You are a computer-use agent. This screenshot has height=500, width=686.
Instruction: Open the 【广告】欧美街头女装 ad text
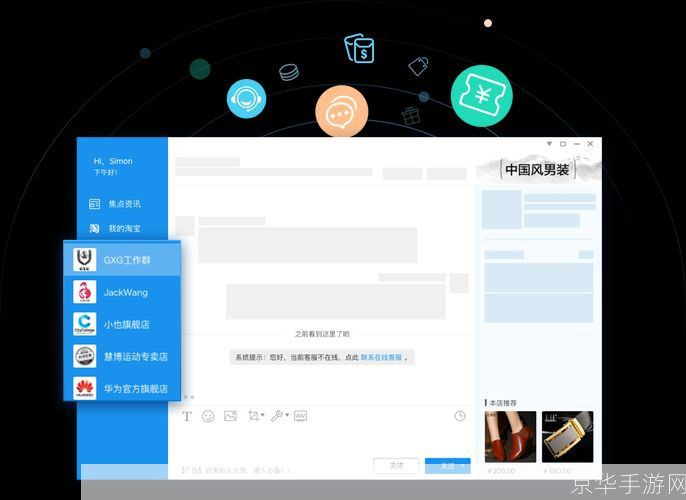[x=235, y=471]
